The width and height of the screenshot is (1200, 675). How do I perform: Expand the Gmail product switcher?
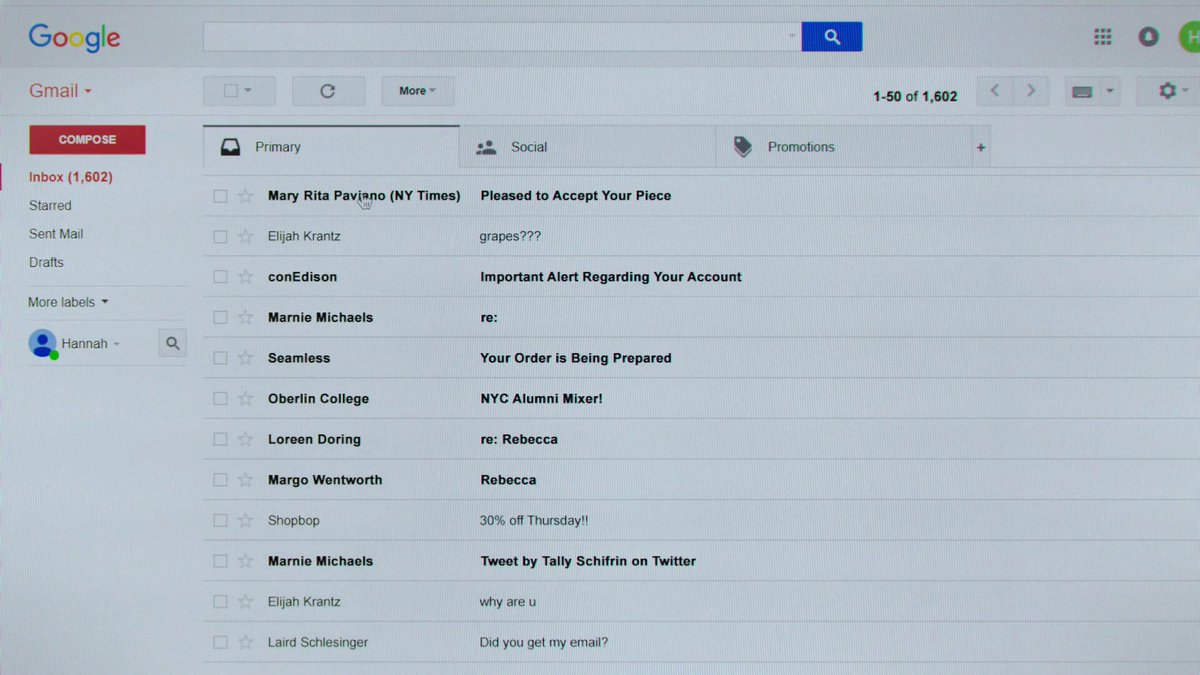[60, 91]
